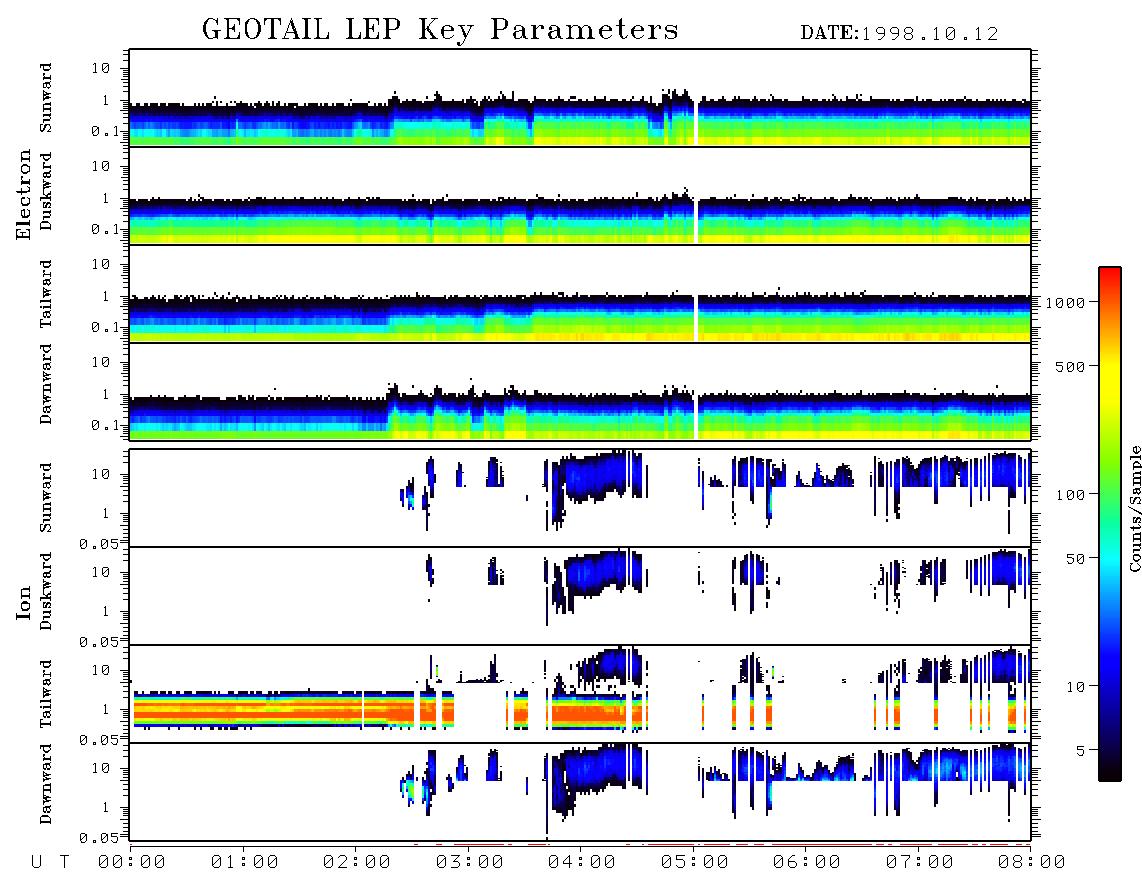Open the Ion Tailward spectrogram panel
1142x880 pixels.
pos(580,694)
